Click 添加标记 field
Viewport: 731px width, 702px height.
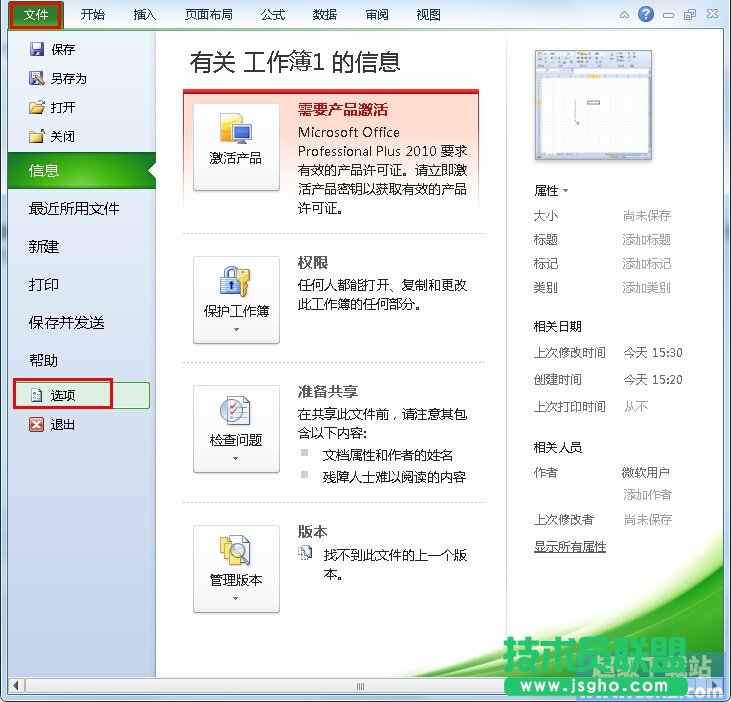[647, 264]
